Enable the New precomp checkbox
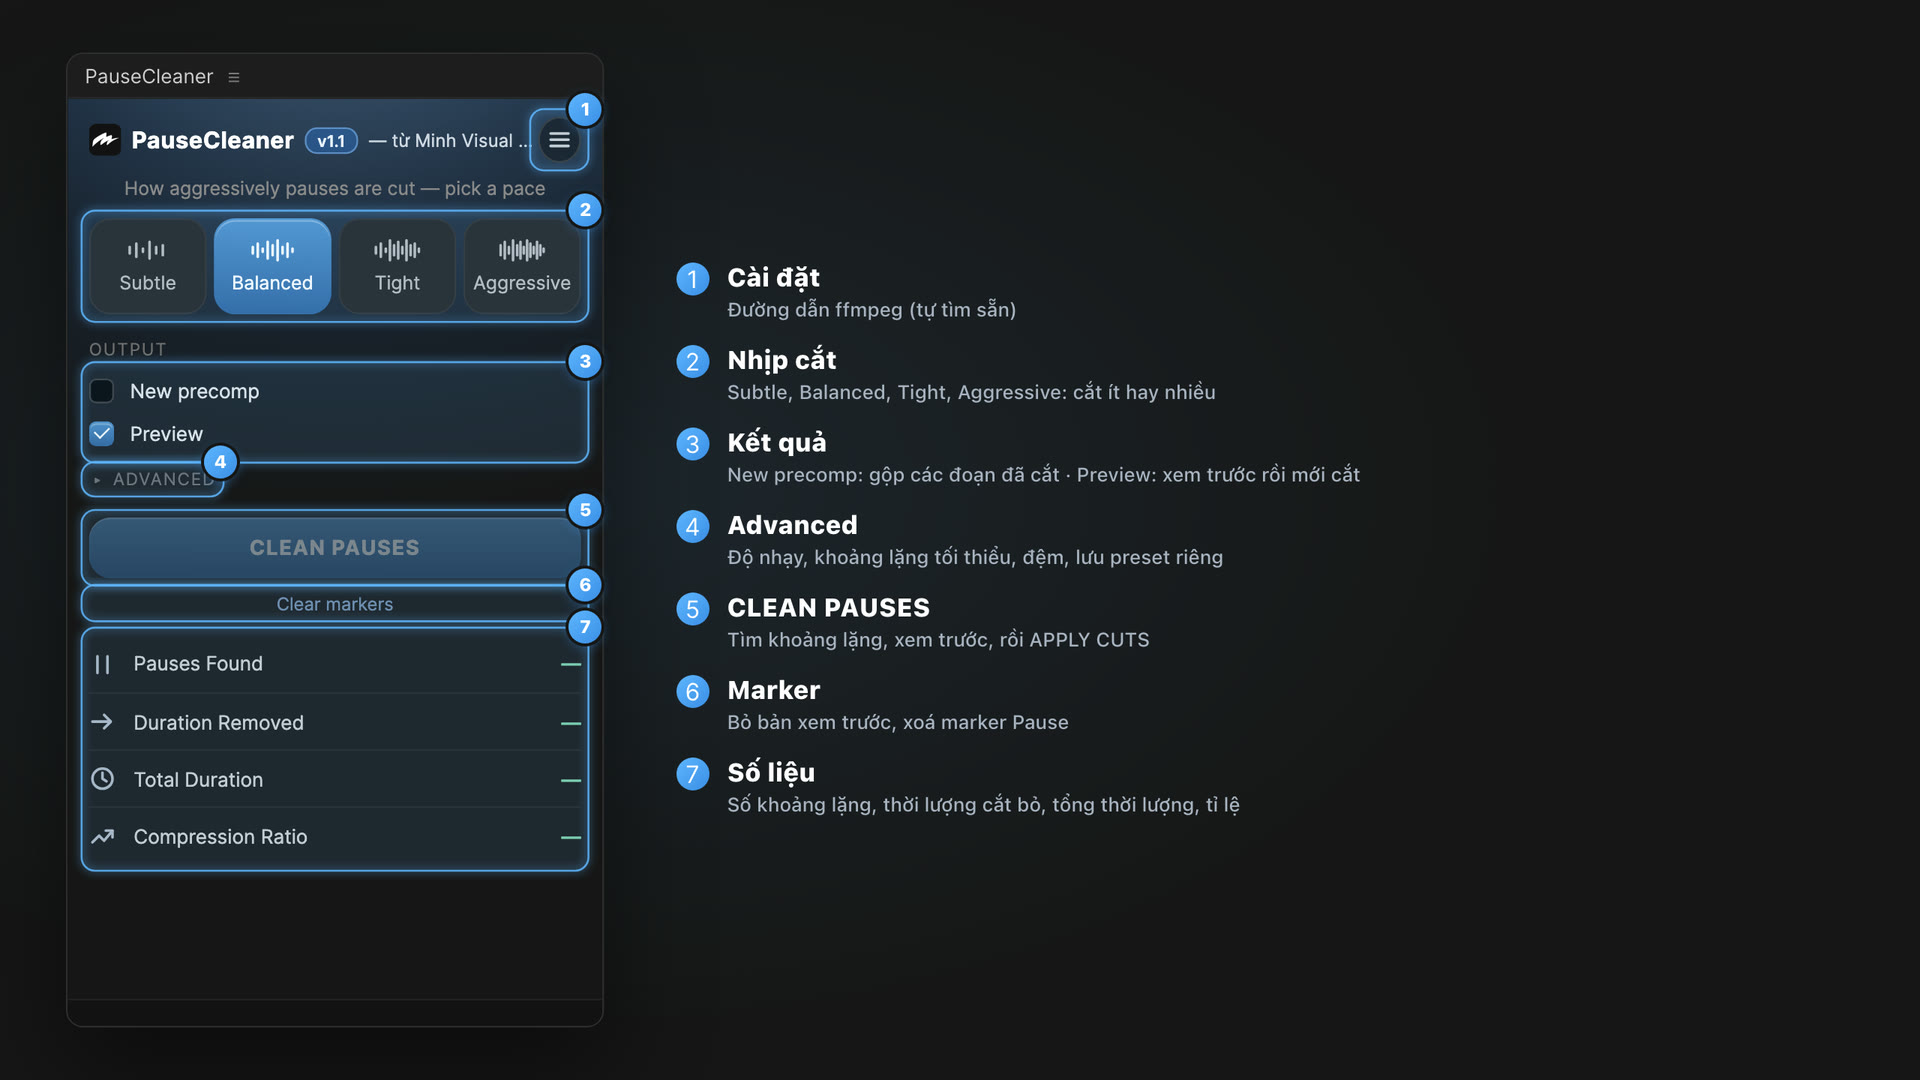The height and width of the screenshot is (1080, 1920). (x=102, y=391)
